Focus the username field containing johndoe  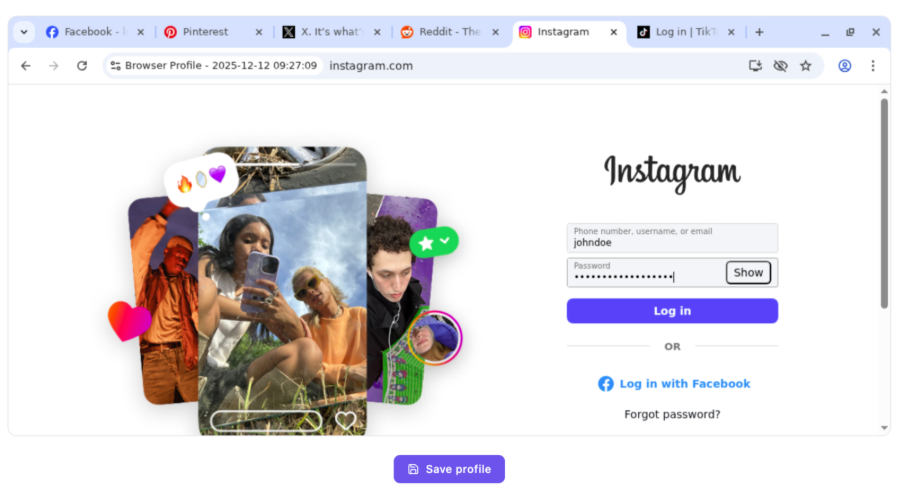[x=672, y=238]
